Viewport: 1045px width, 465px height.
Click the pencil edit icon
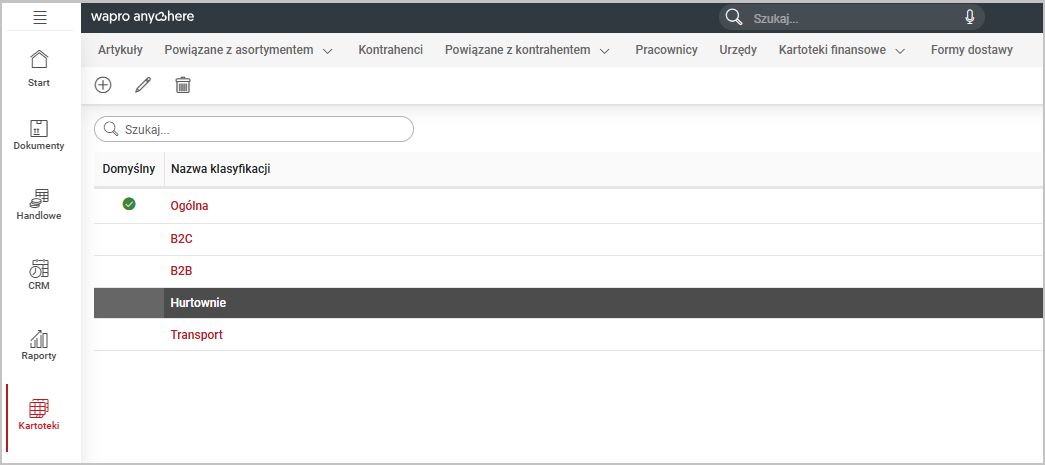point(143,85)
